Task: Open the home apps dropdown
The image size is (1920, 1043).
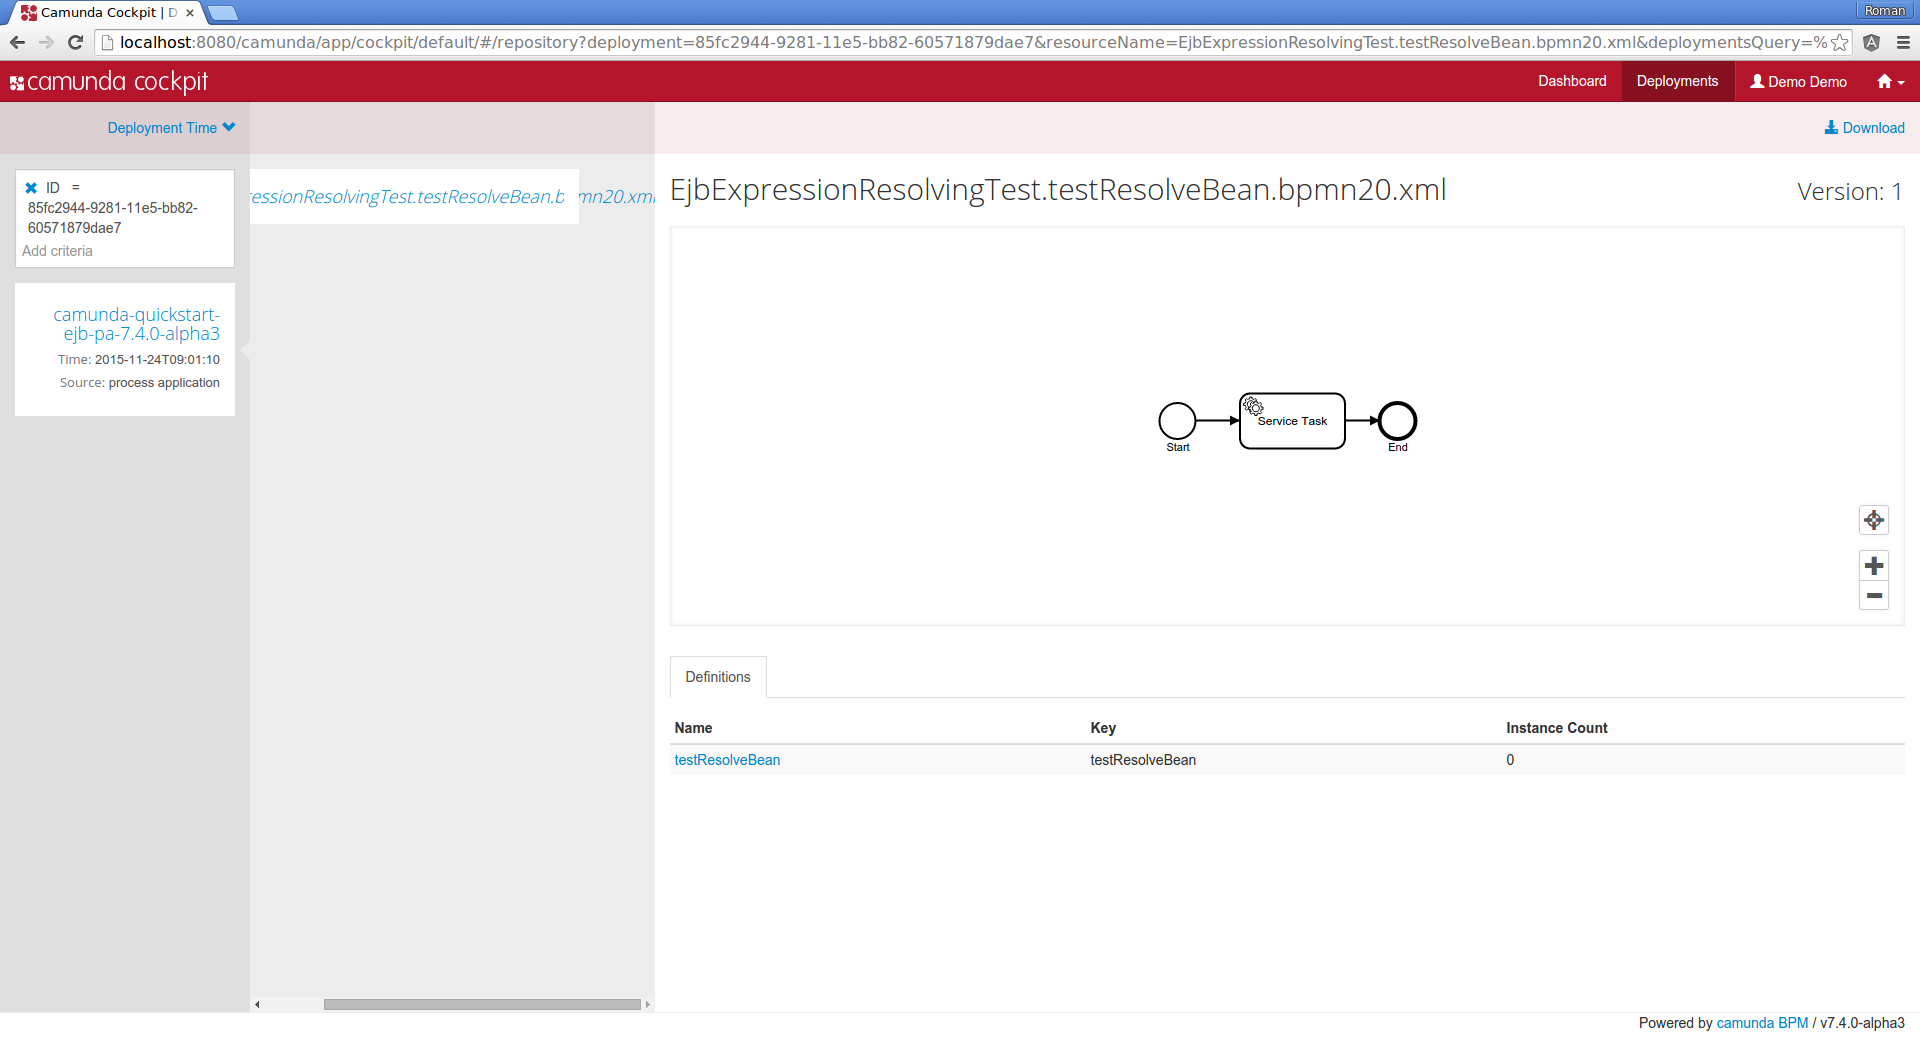Action: [x=1891, y=82]
